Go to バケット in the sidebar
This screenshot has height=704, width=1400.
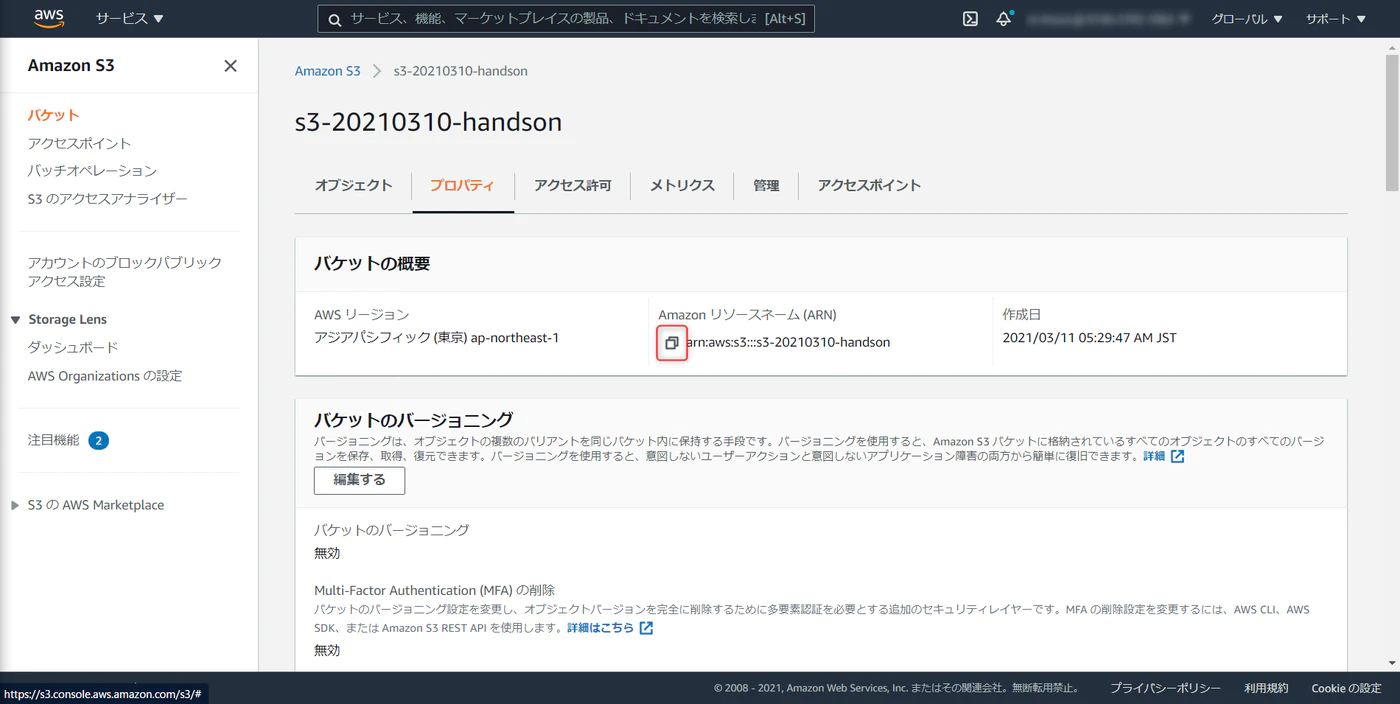click(x=54, y=115)
